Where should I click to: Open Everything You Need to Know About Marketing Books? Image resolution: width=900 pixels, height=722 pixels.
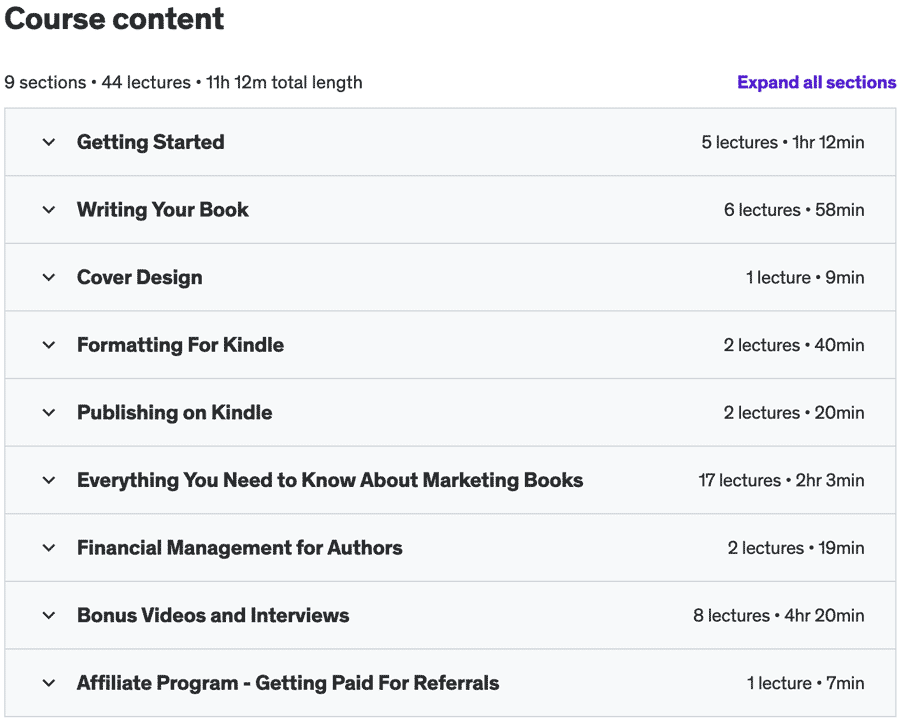coord(330,480)
